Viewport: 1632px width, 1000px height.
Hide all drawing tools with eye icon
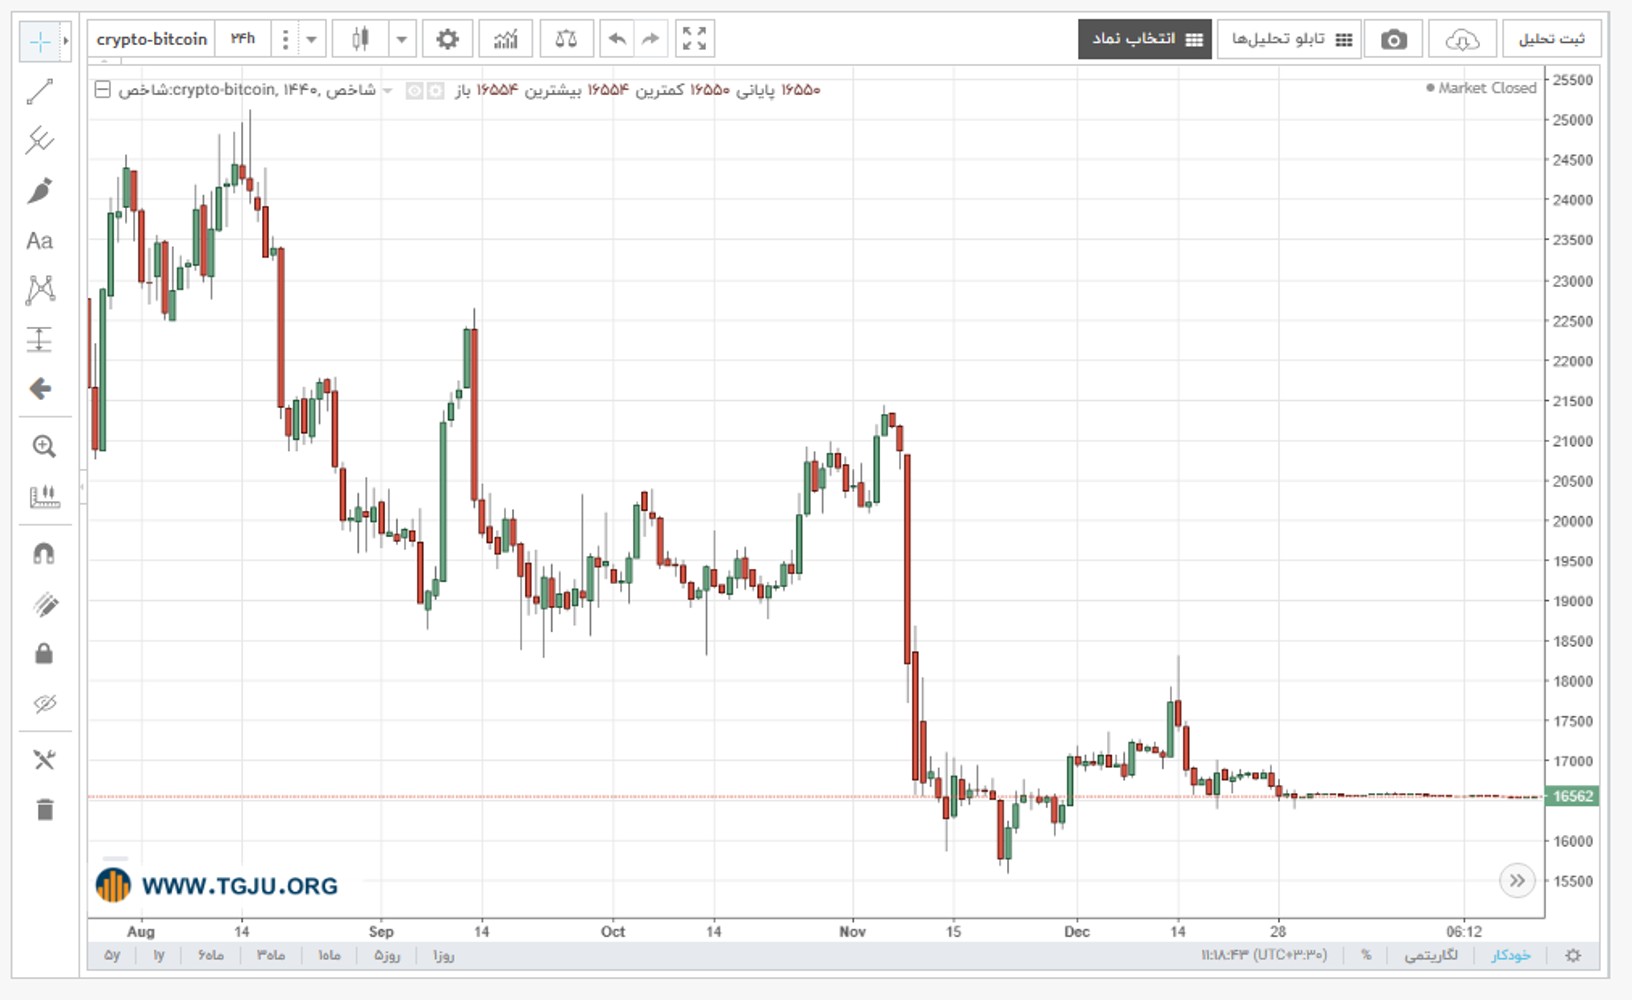coord(44,704)
